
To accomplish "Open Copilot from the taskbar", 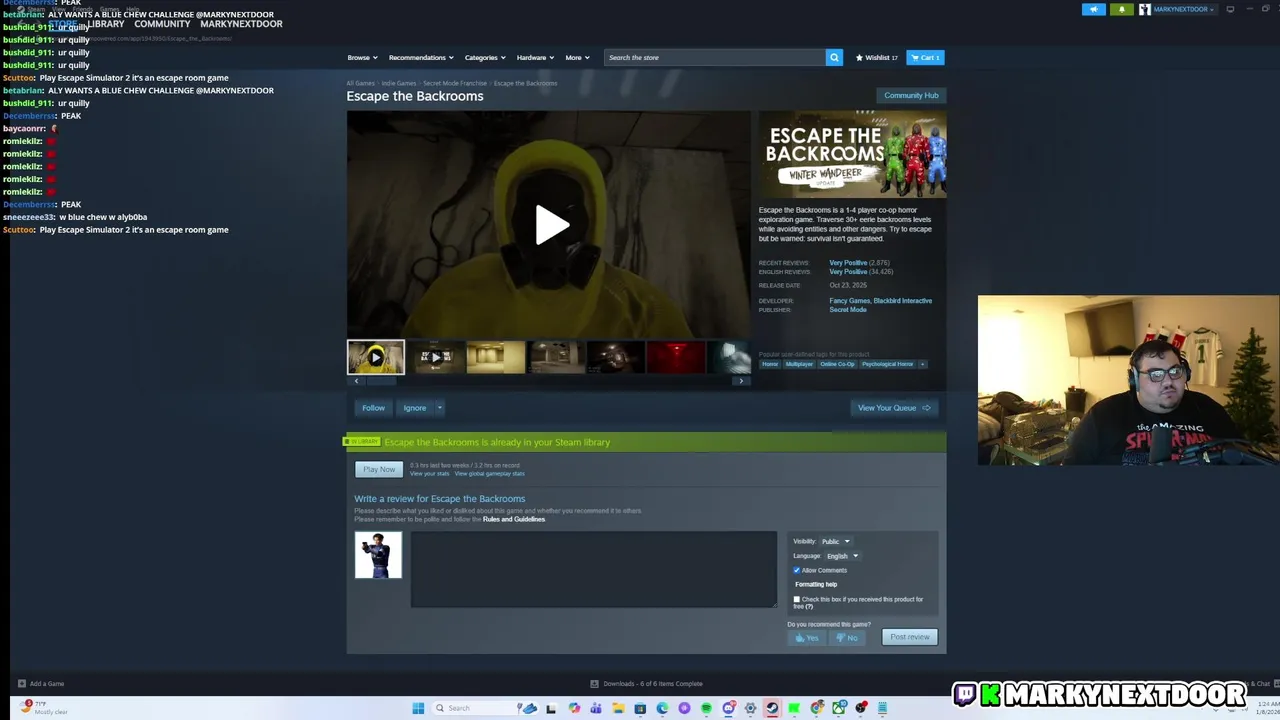I will pyautogui.click(x=574, y=708).
